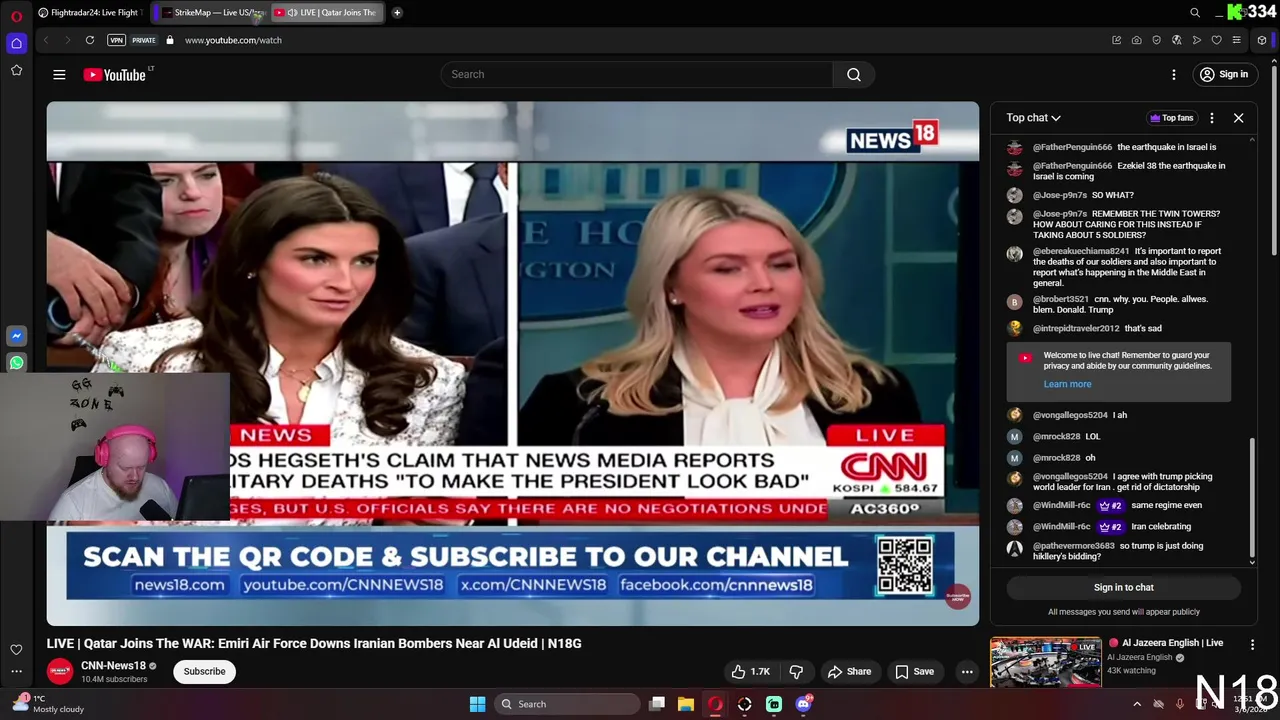The image size is (1280, 720).
Task: Subscribe to CNN-News18
Action: click(x=204, y=671)
